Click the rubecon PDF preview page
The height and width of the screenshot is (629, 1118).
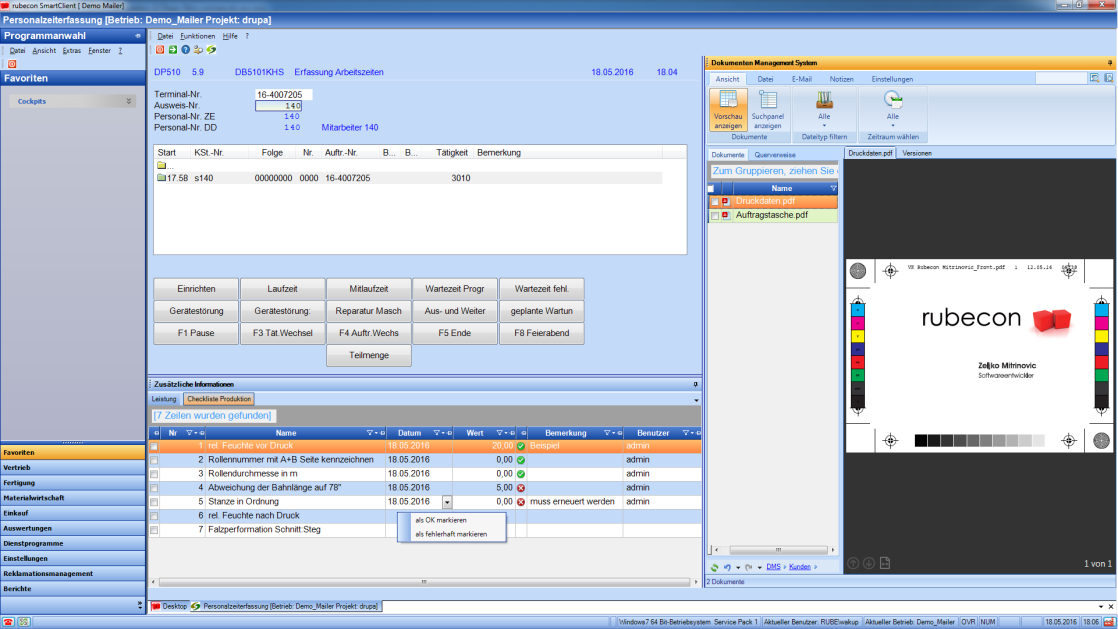979,356
